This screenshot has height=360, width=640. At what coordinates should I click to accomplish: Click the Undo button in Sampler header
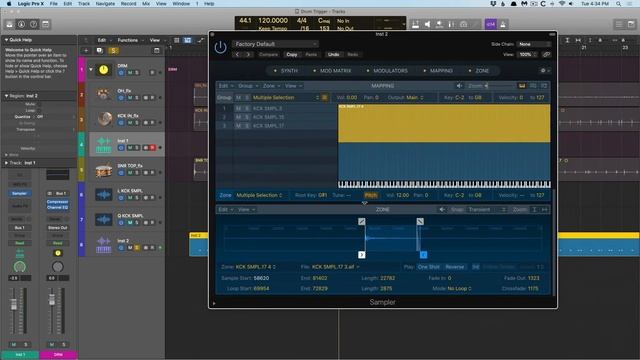333,54
